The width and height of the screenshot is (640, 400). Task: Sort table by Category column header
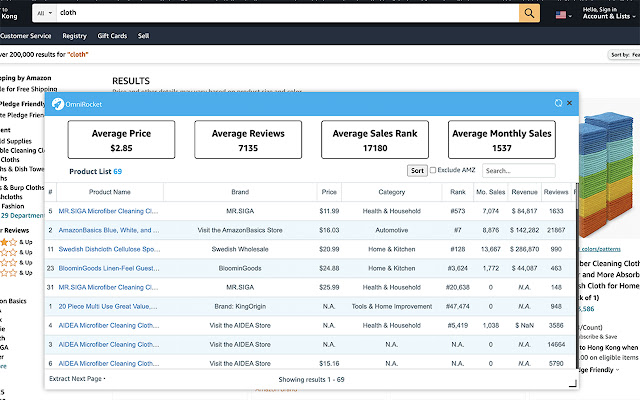point(391,192)
